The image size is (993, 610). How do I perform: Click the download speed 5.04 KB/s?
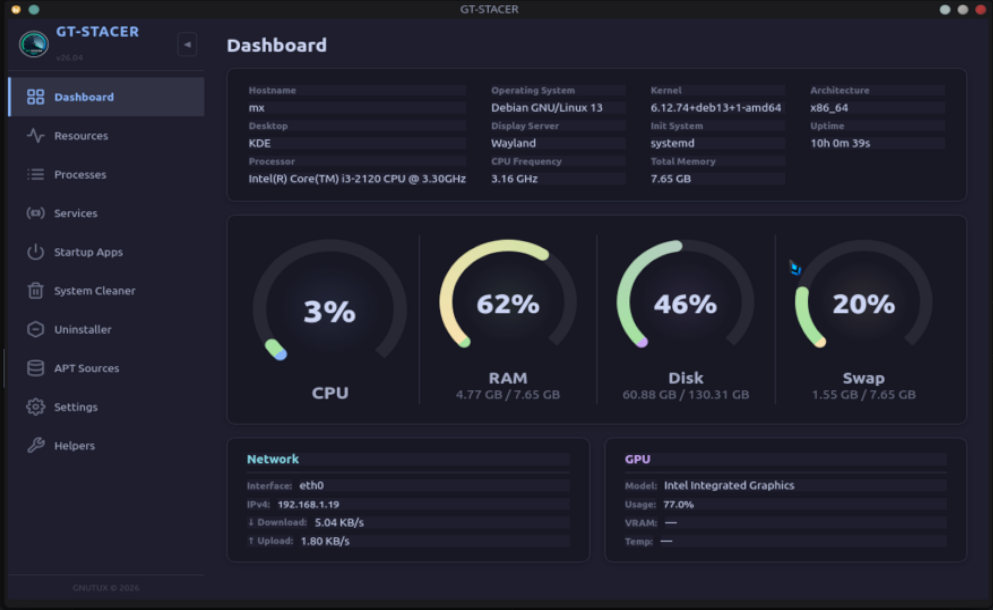coord(339,523)
